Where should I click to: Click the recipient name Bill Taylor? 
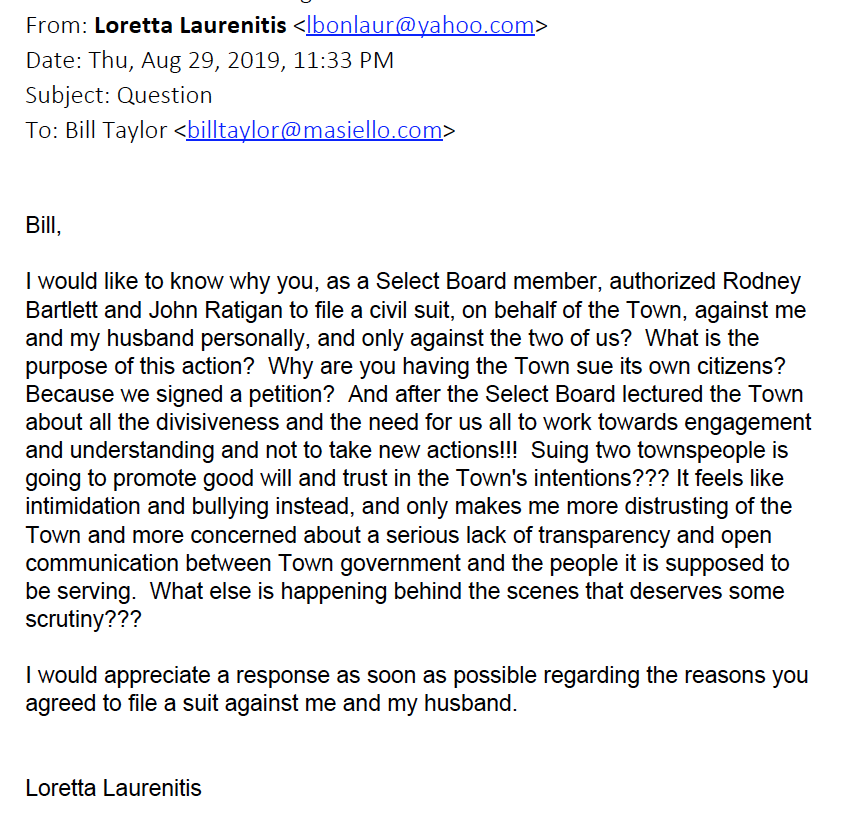click(116, 131)
